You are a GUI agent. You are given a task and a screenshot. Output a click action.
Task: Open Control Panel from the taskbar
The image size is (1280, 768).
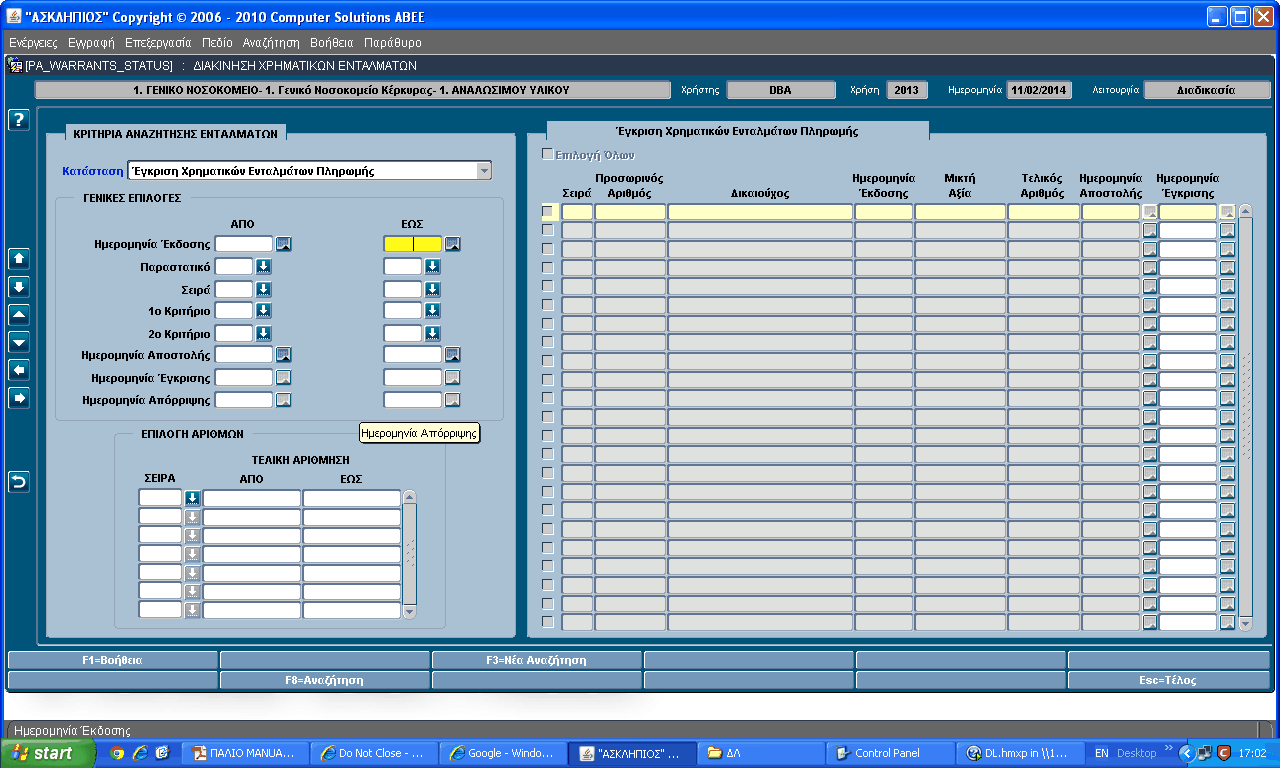pos(888,753)
